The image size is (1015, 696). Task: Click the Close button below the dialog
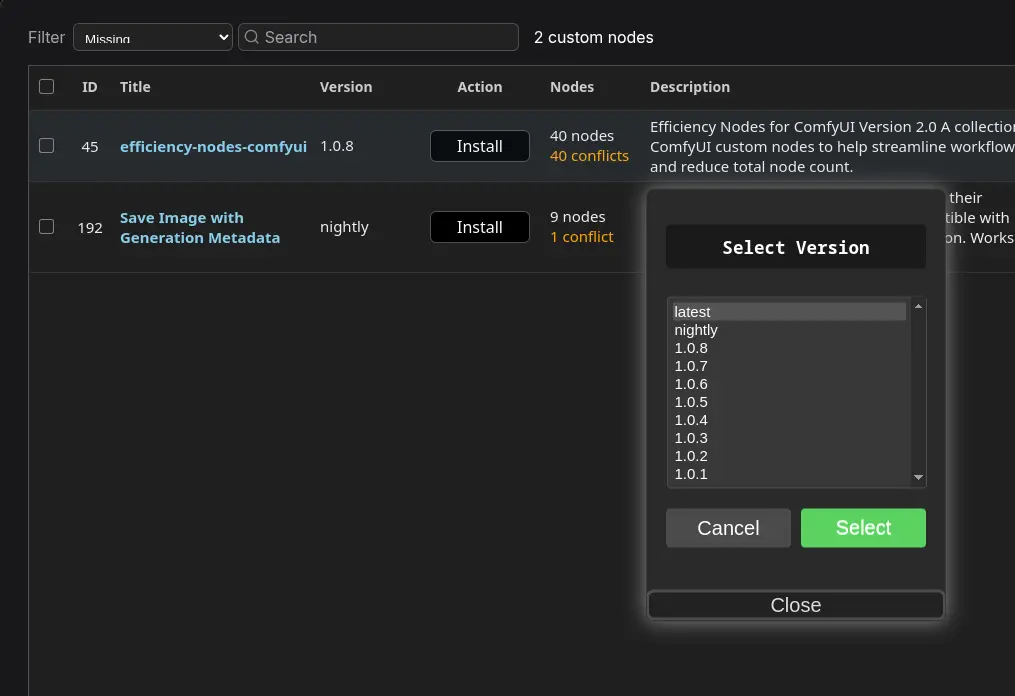click(x=795, y=605)
